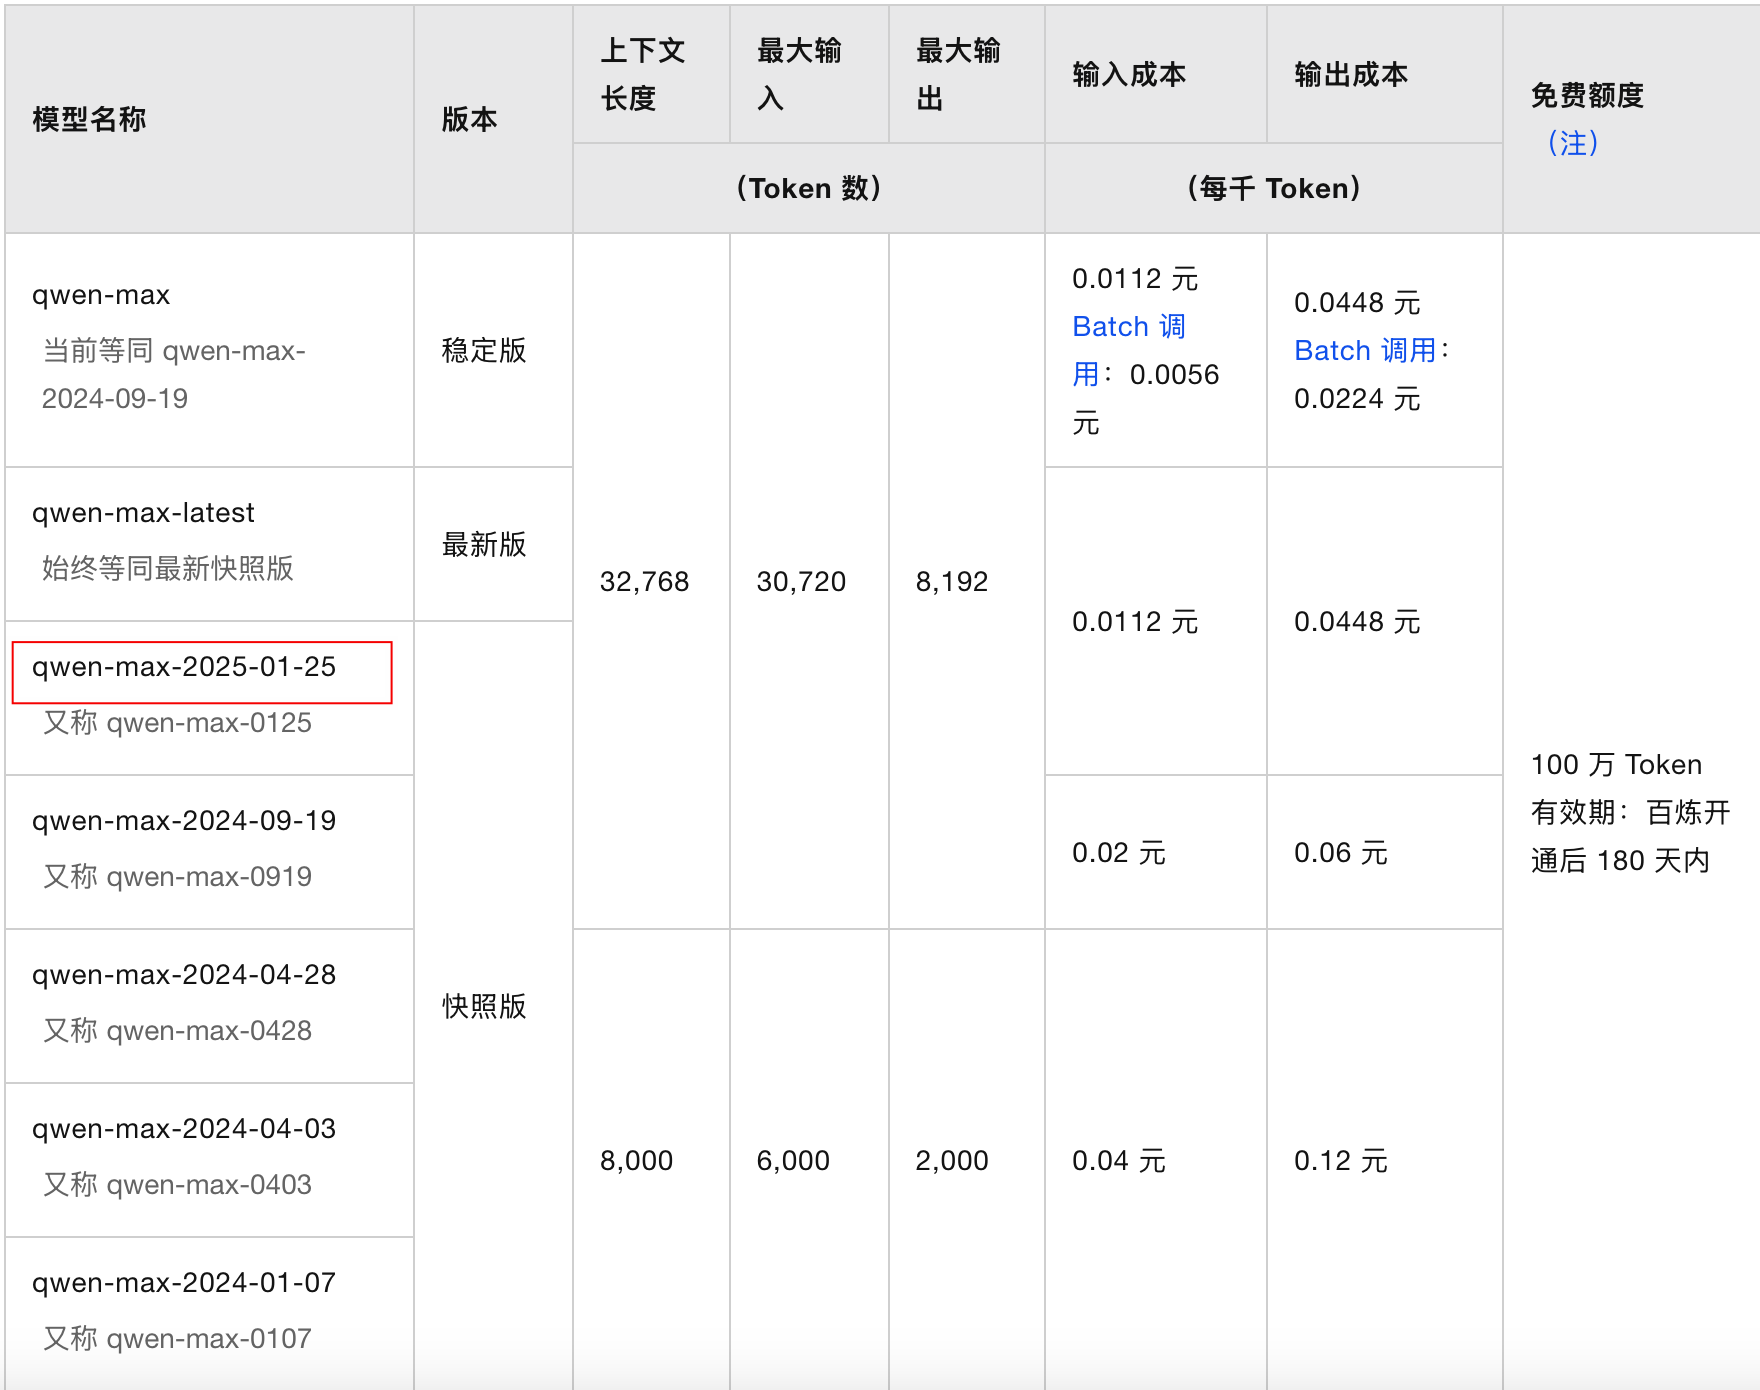This screenshot has width=1760, height=1390.
Task: Select alias text 又称 qwen-max-0403
Action: 177,1185
